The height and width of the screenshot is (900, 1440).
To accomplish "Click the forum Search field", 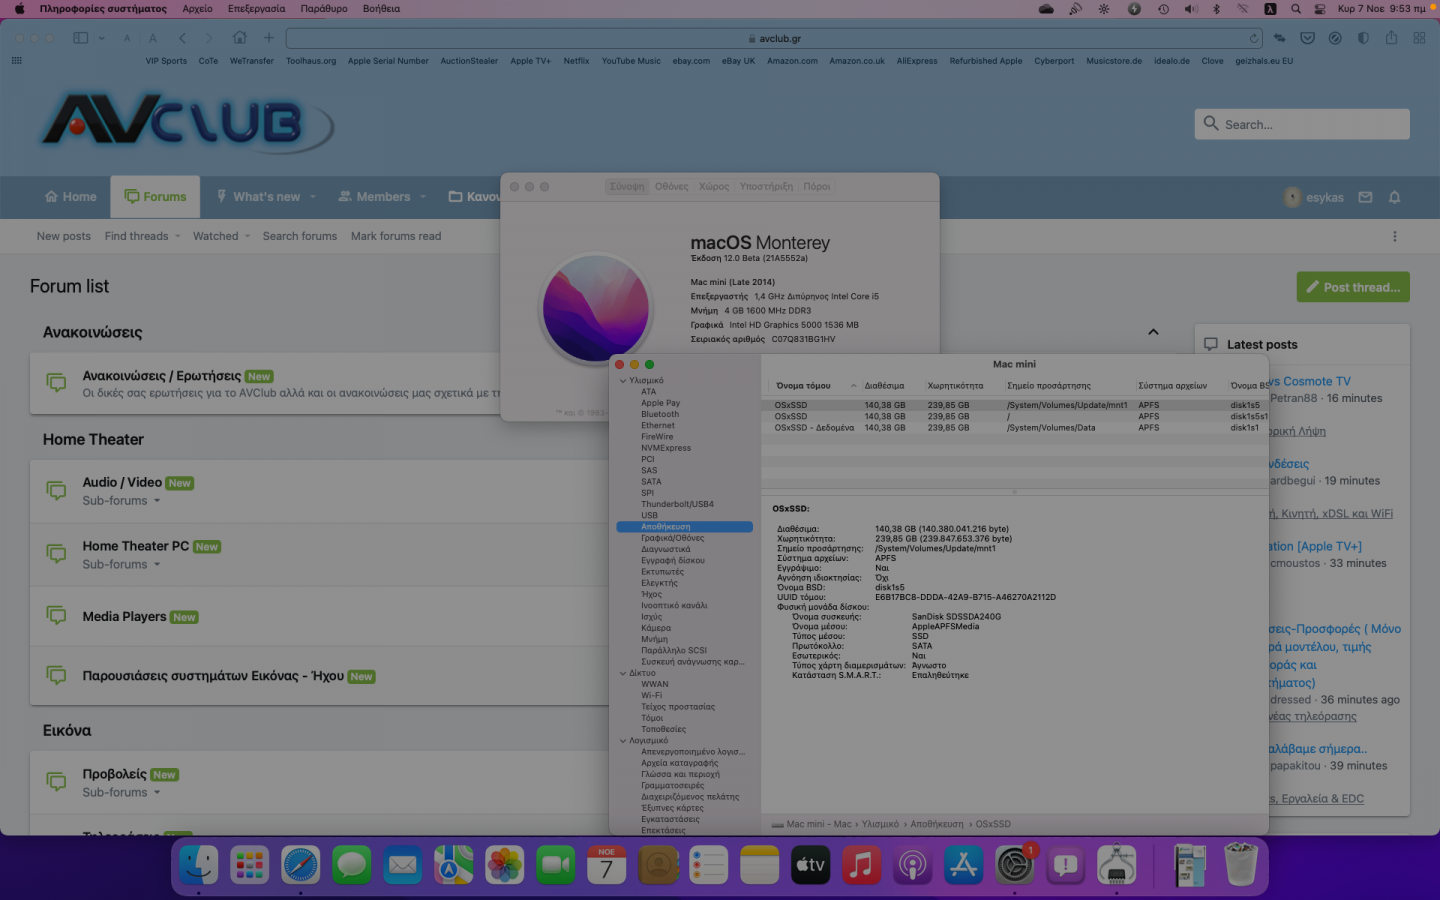I will click(x=1302, y=124).
